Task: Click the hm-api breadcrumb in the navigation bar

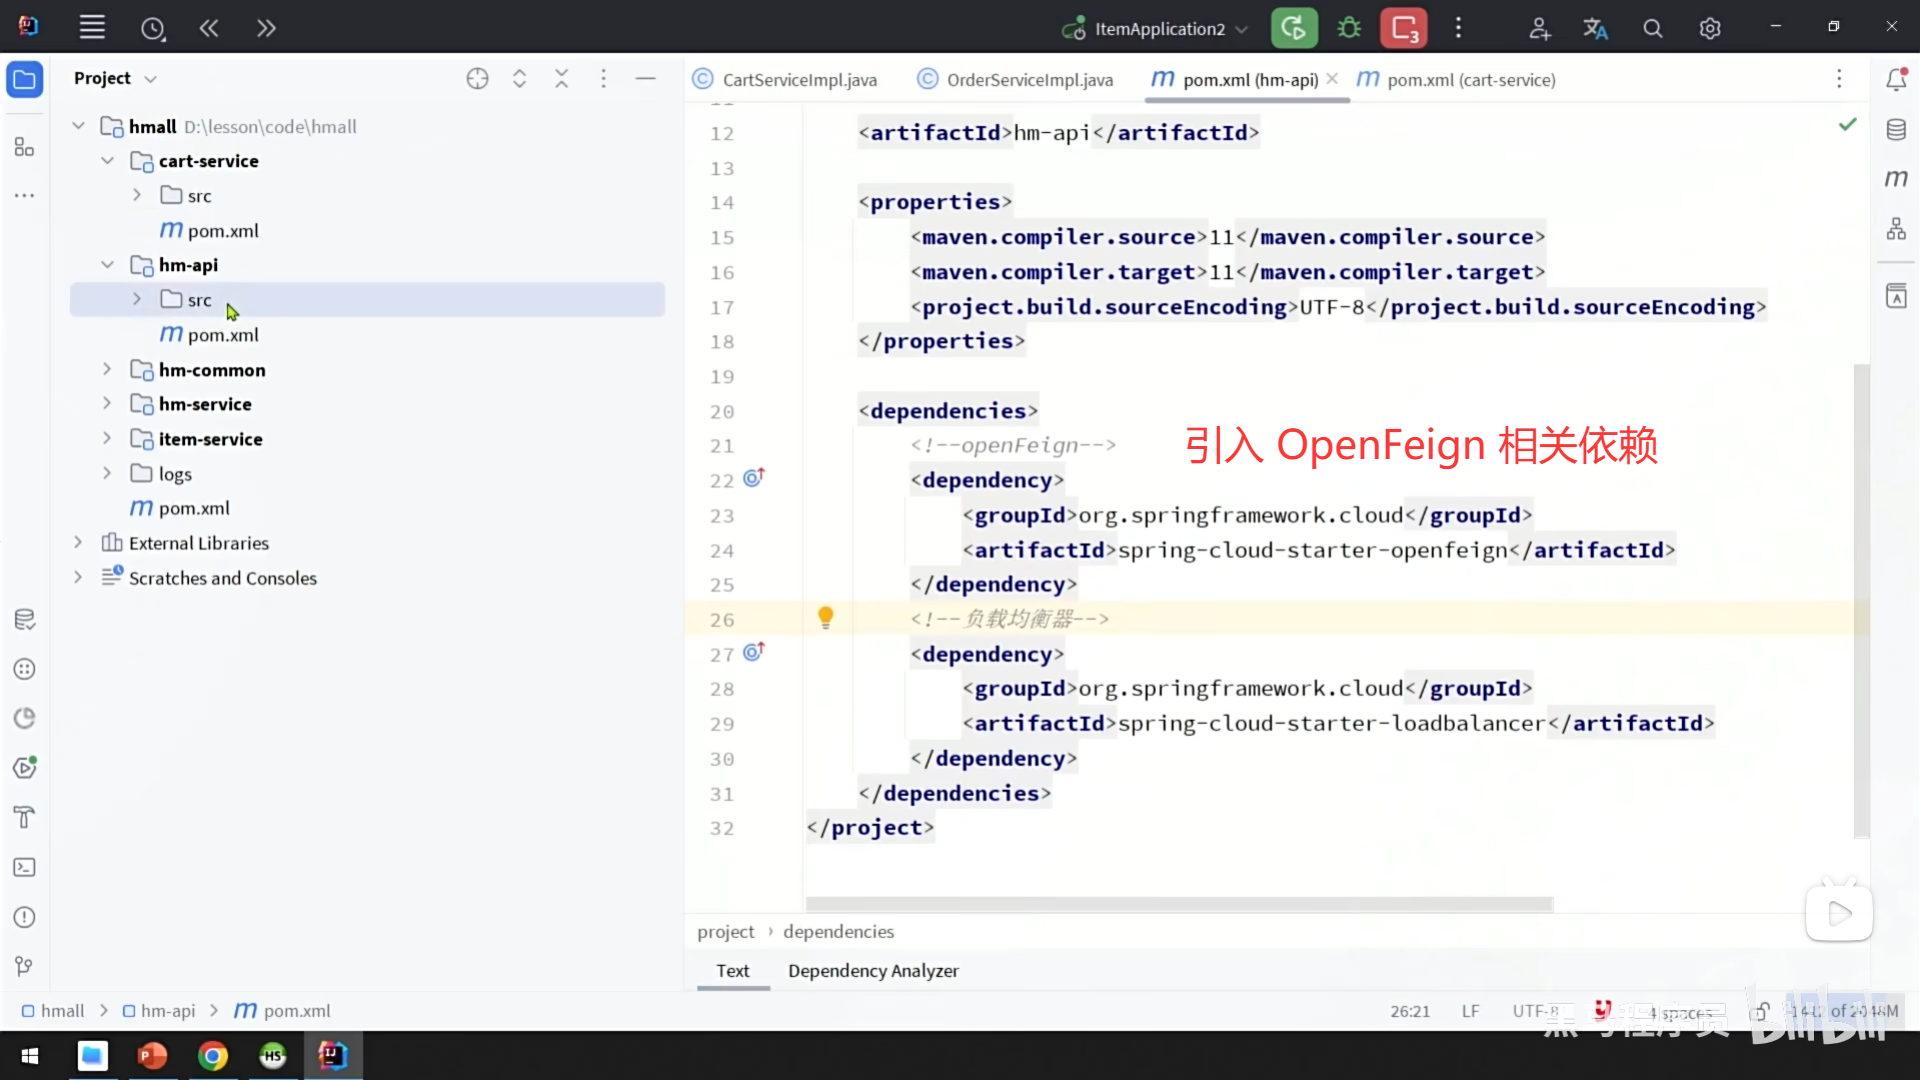Action: point(167,1011)
